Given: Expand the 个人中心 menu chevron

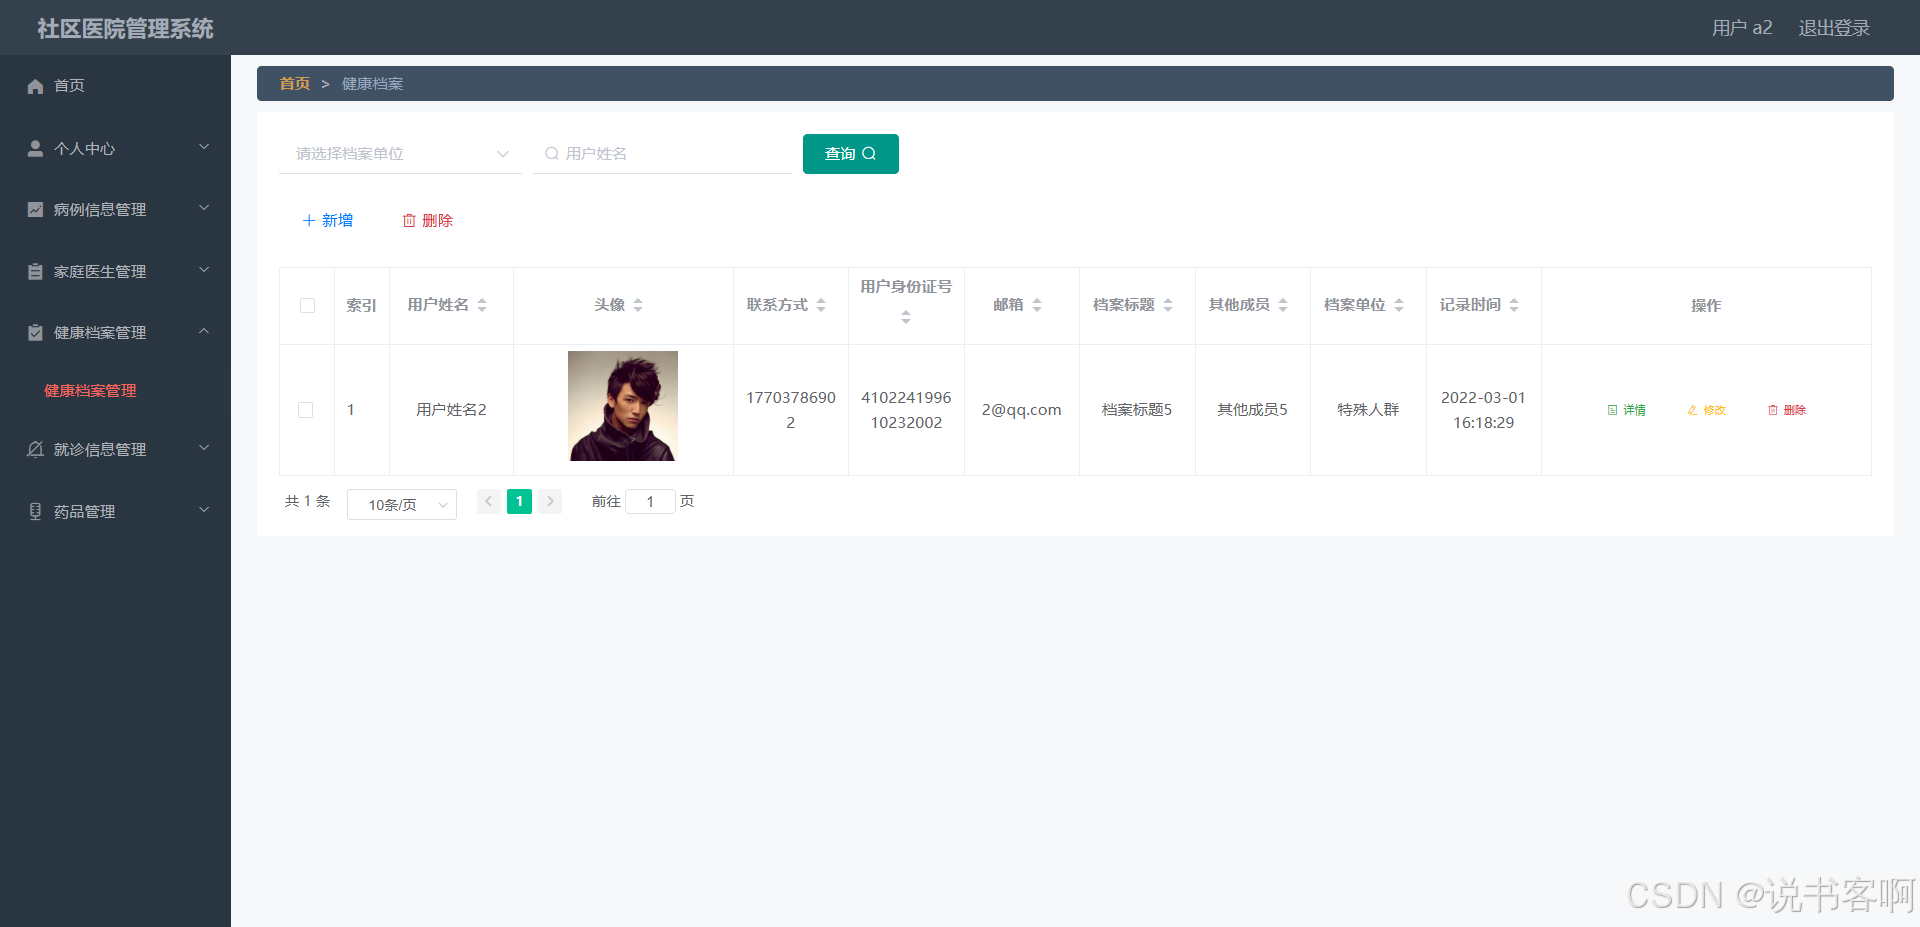Looking at the screenshot, I should point(204,147).
